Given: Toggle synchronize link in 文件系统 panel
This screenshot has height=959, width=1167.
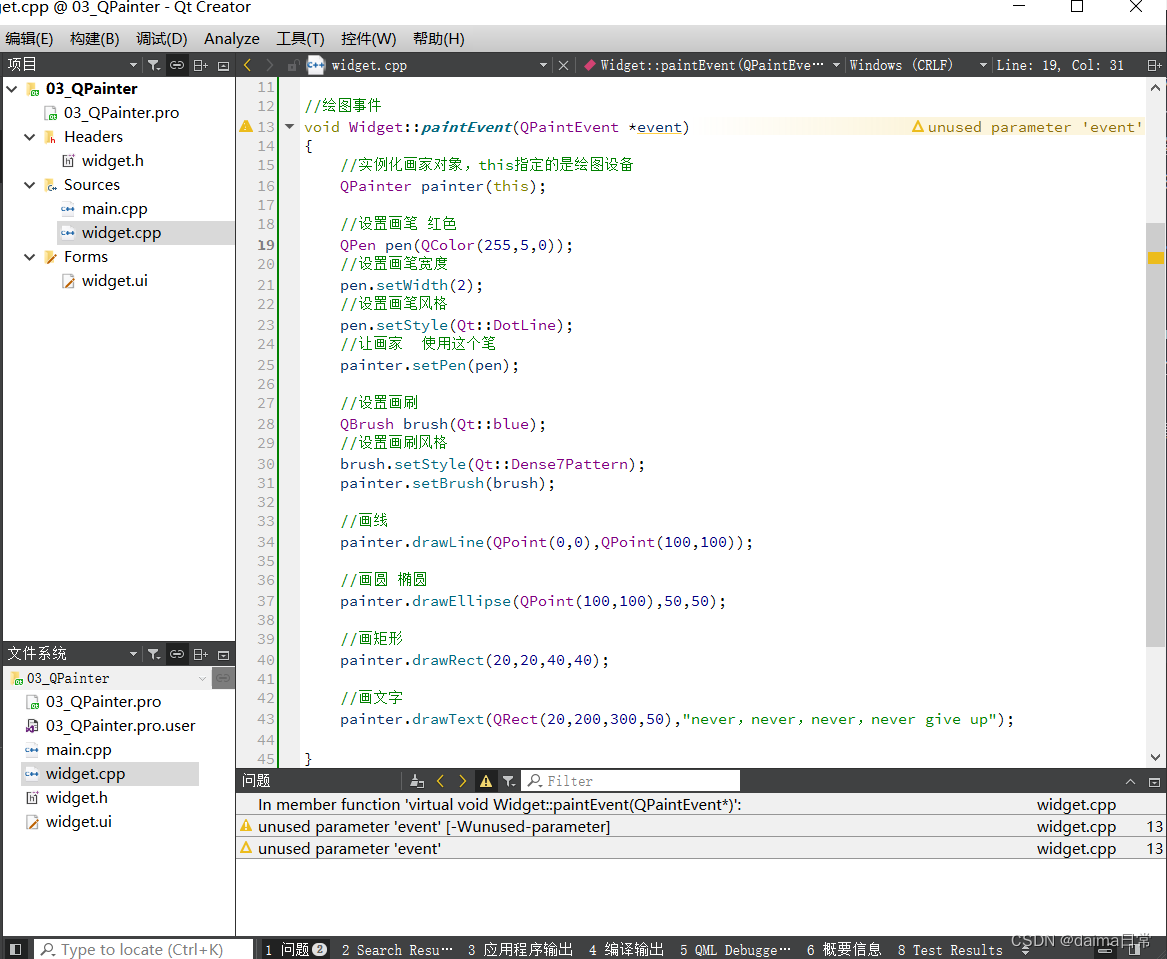Looking at the screenshot, I should 177,655.
